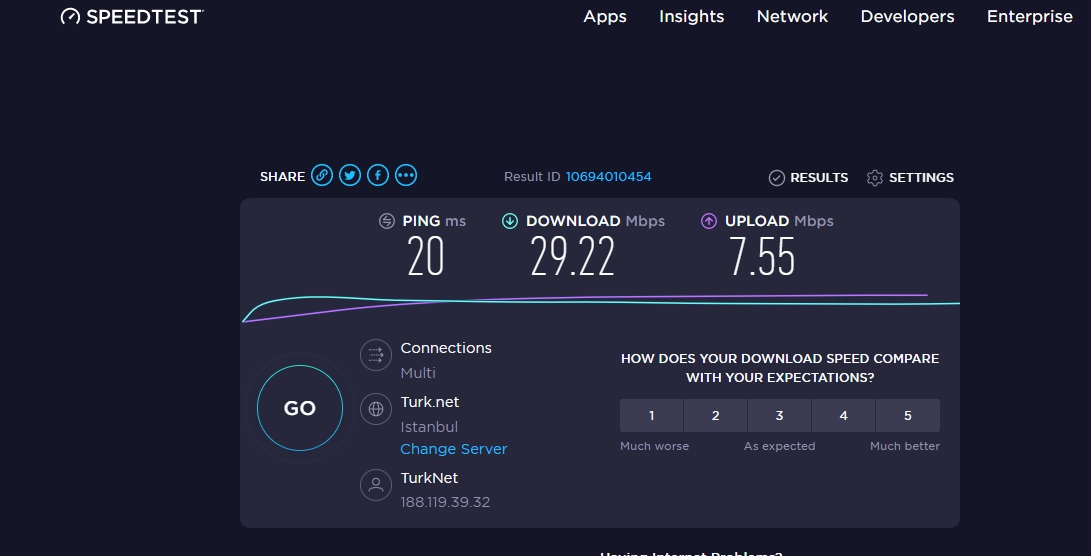Go to the Network menu
This screenshot has width=1091, height=556.
792,16
